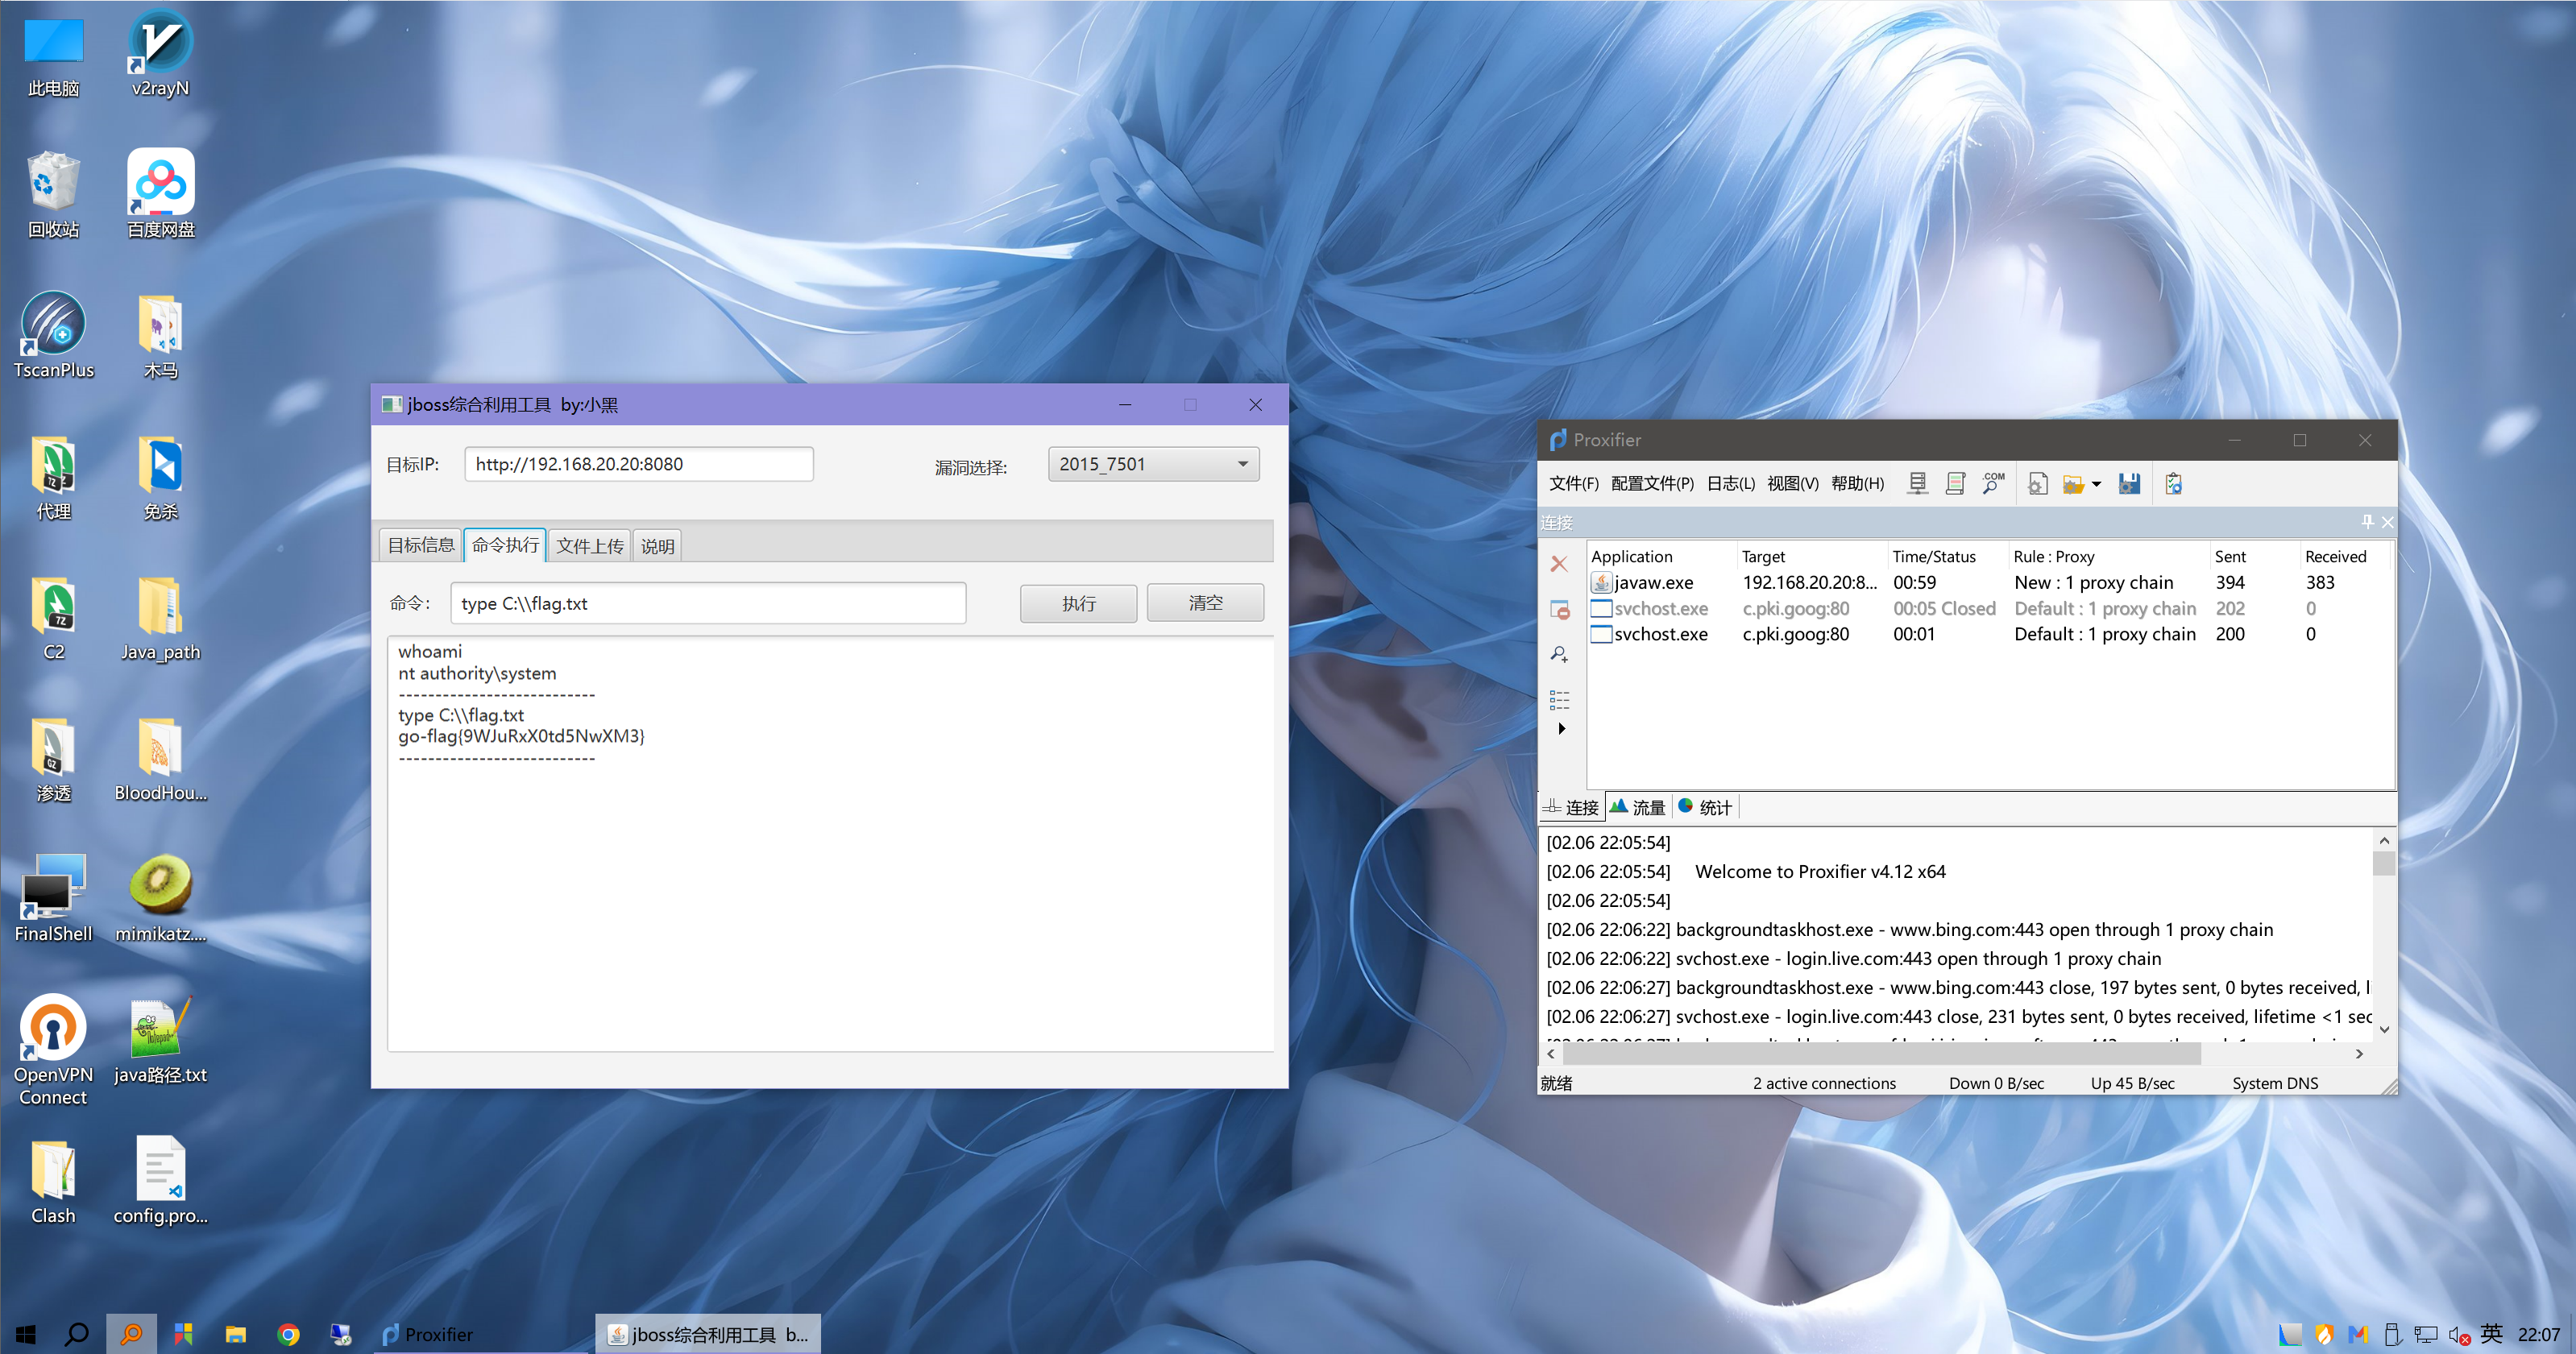
Task: Open Name Resolution (.COM magnifier) icon
Action: (1993, 484)
